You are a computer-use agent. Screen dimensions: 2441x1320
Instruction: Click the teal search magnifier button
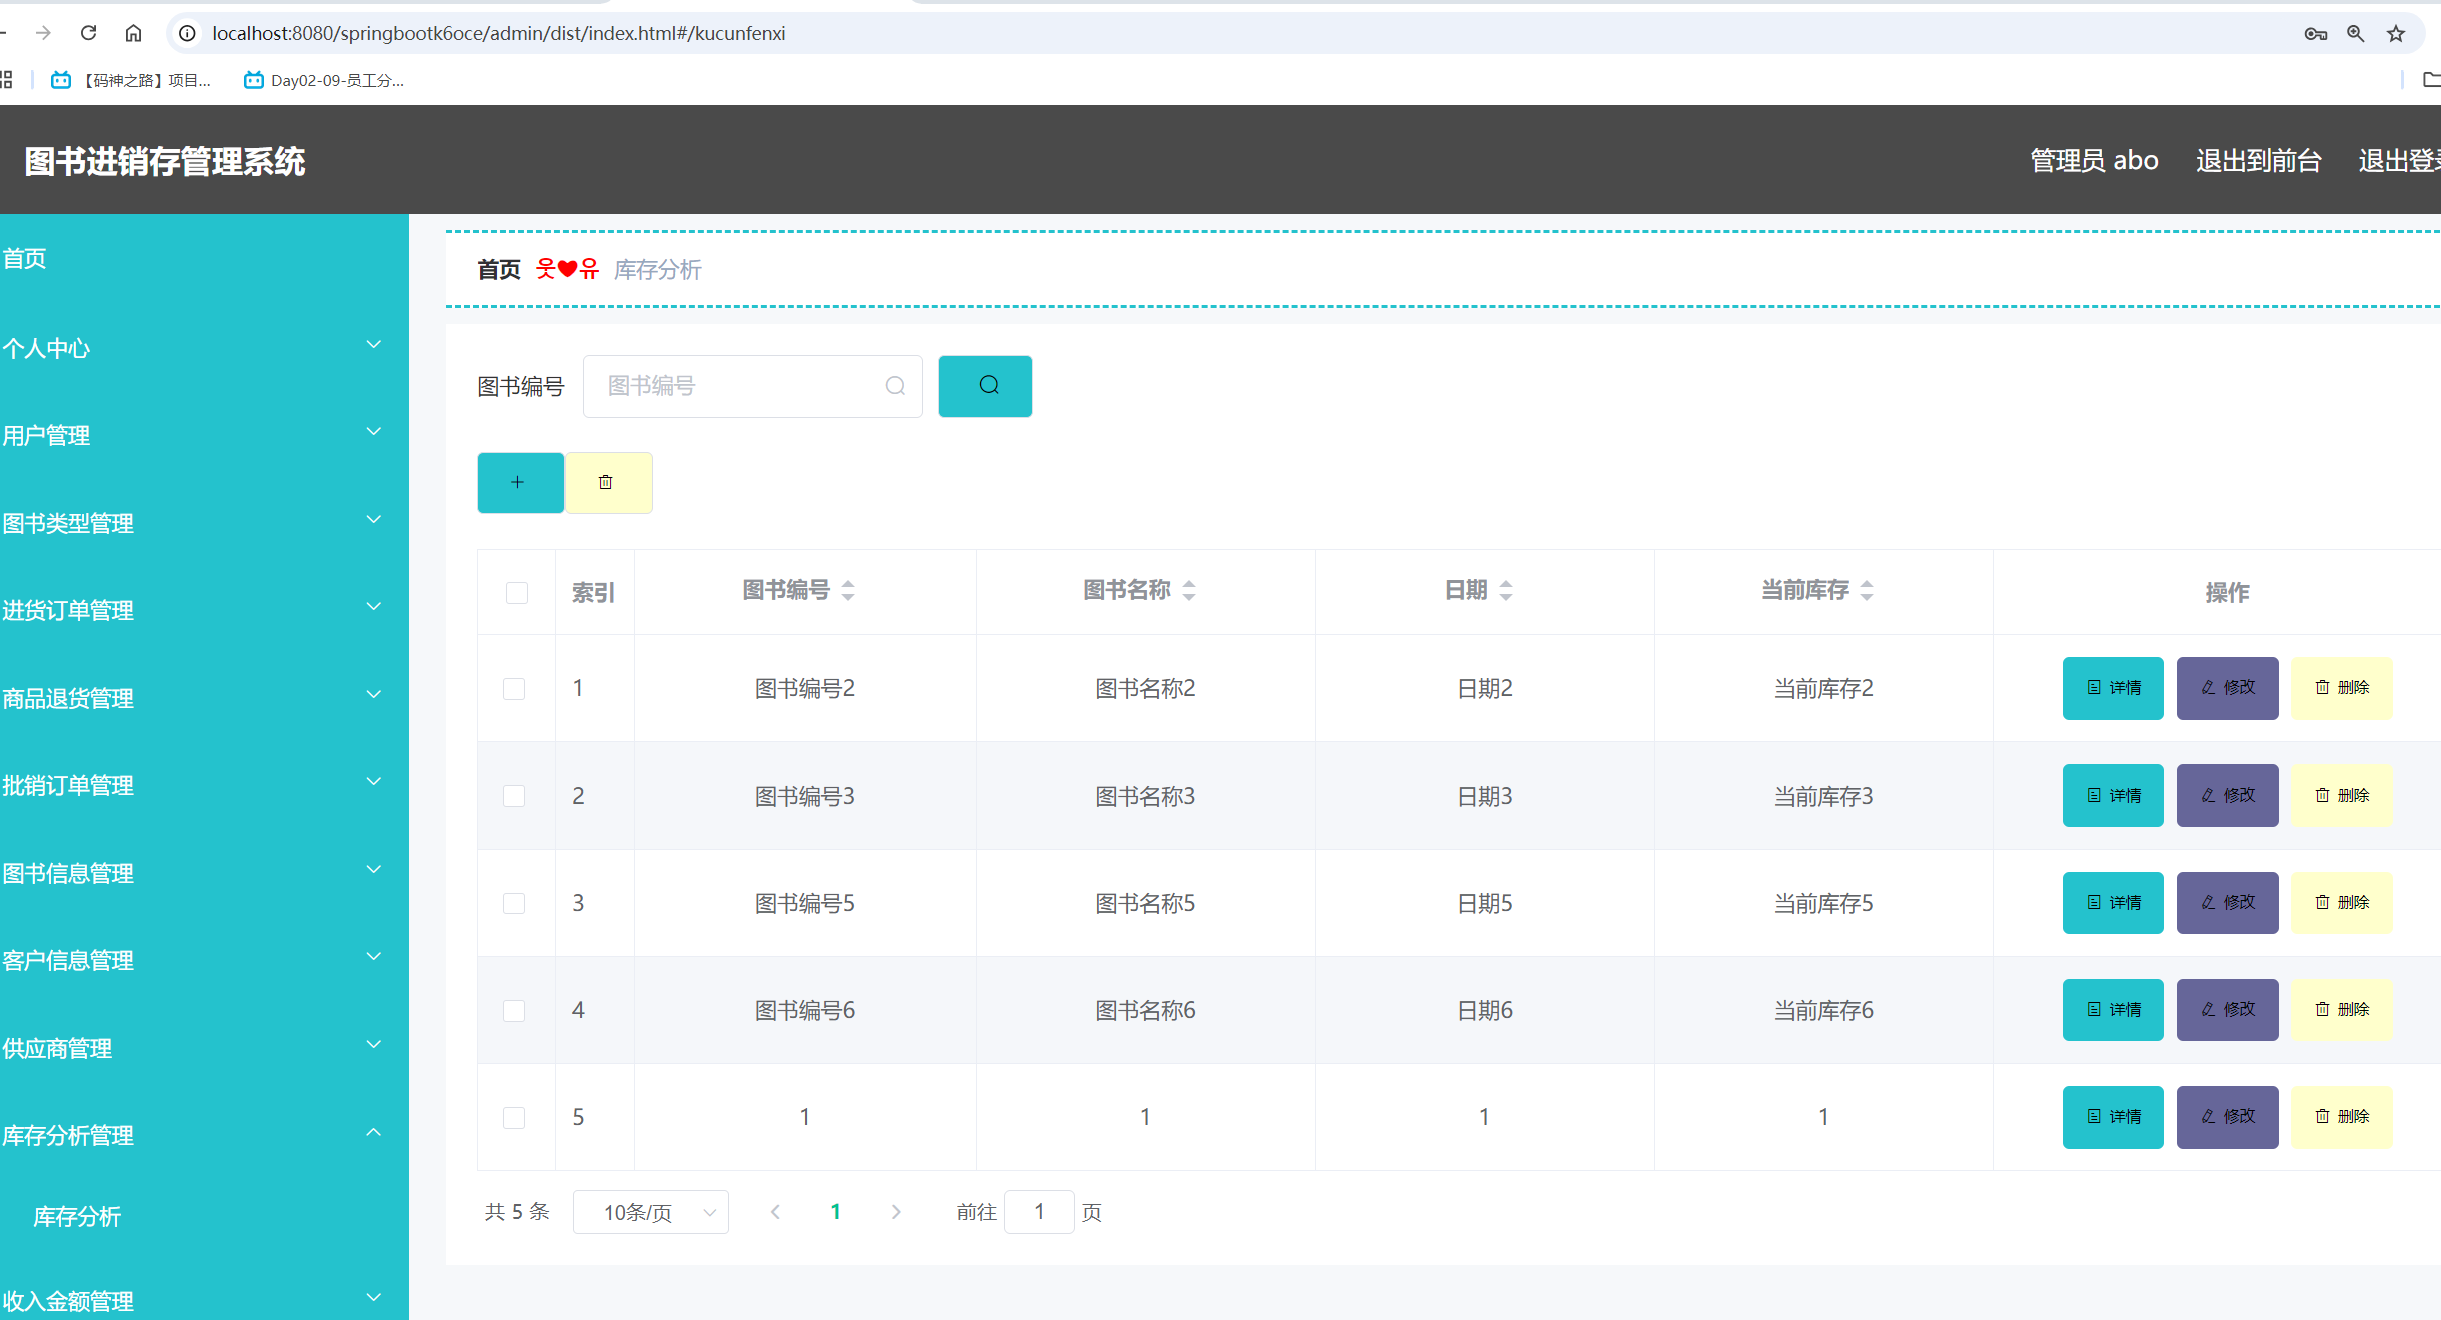pyautogui.click(x=985, y=386)
